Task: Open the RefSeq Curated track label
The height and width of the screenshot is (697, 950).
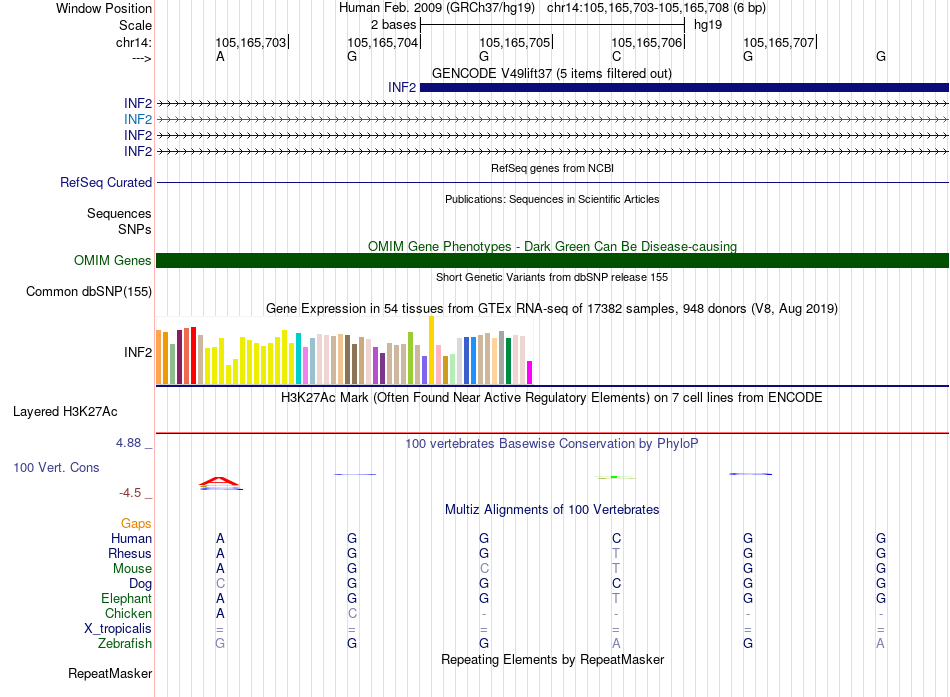Action: coord(105,182)
